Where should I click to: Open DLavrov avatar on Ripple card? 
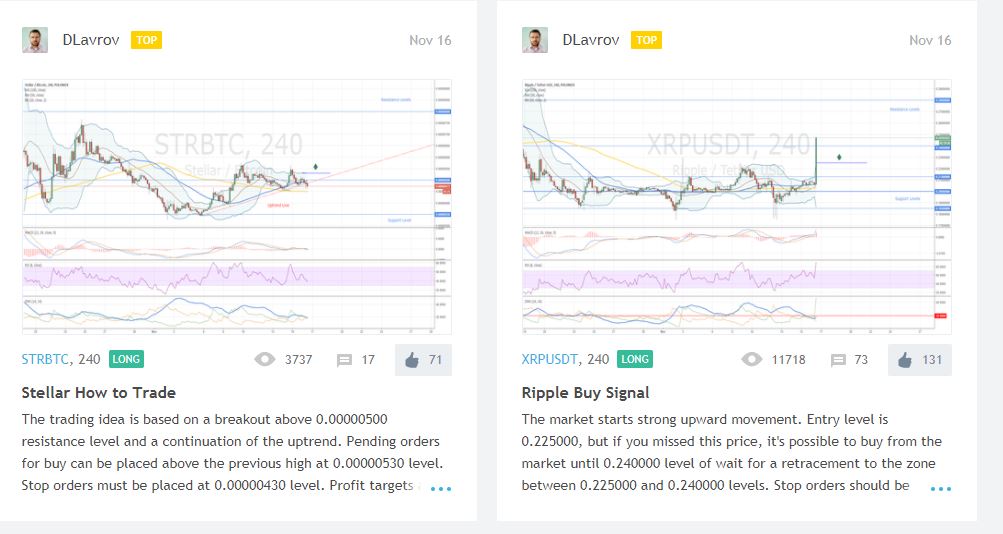coord(535,40)
